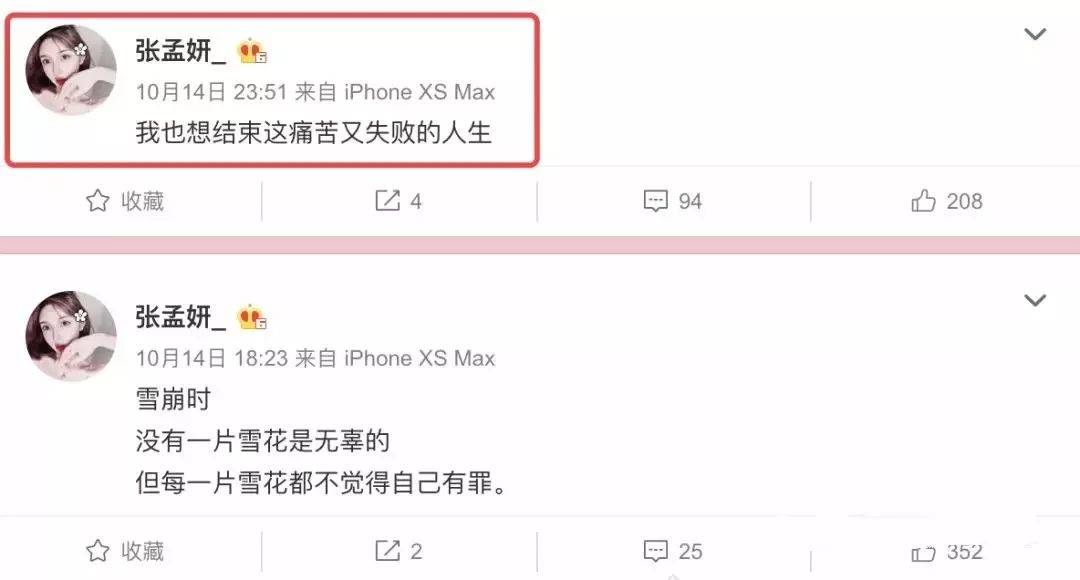Like the post with 208 likes
Viewport: 1080px width, 580px height.
tap(946, 201)
